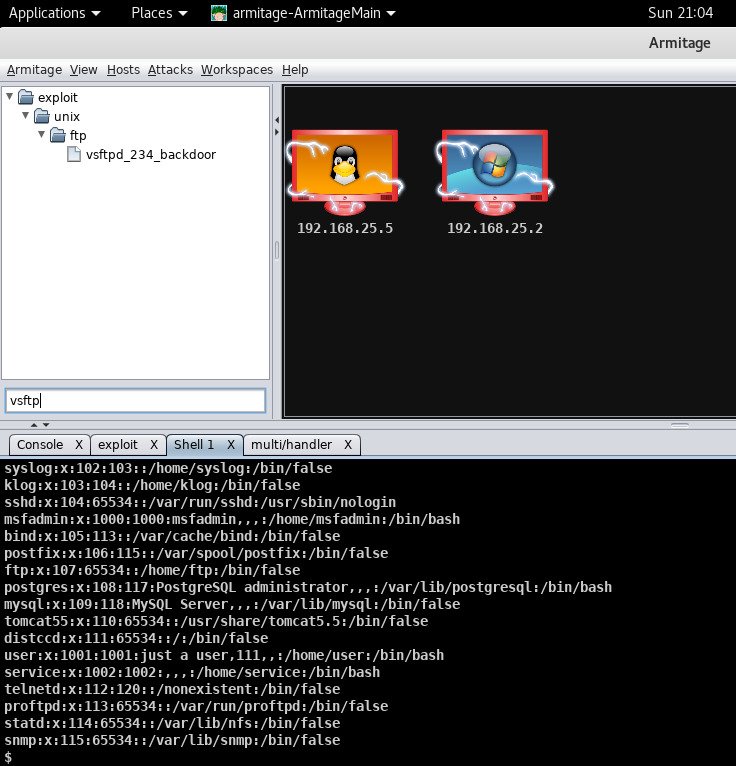Open the armitage-ArmitageMain window menu

pos(303,13)
